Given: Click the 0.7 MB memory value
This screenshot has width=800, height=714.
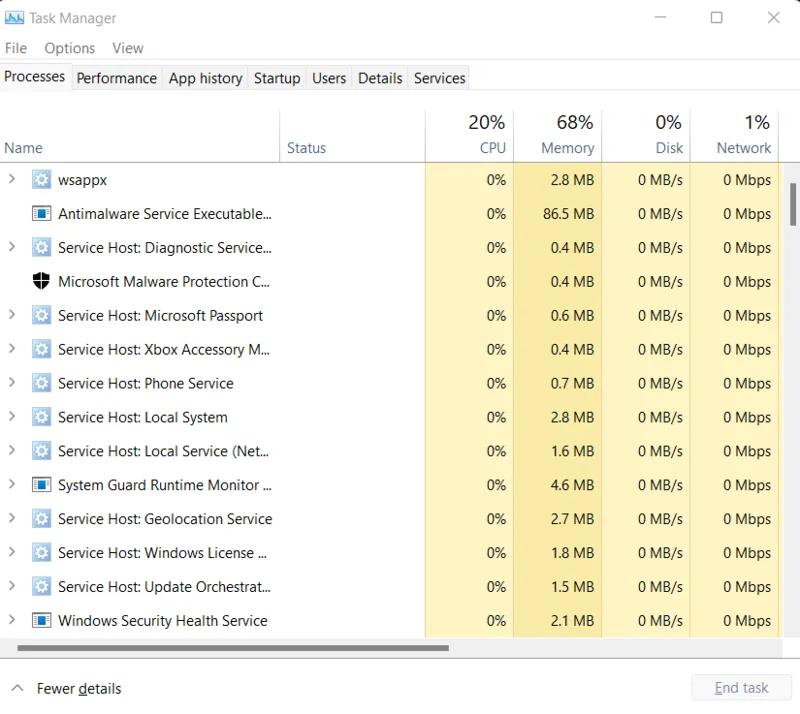Looking at the screenshot, I should 572,383.
